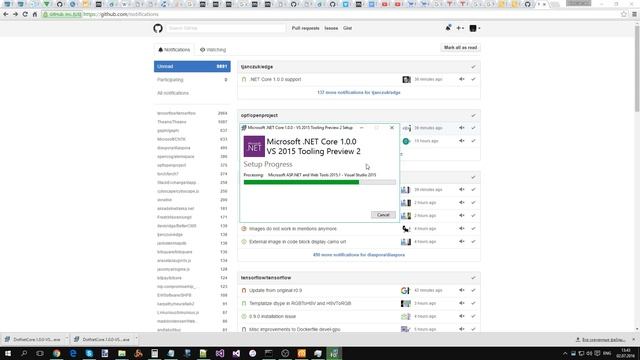Mute the '0.9.0 installation issue' thread
This screenshot has height=360, width=640.
[462, 316]
